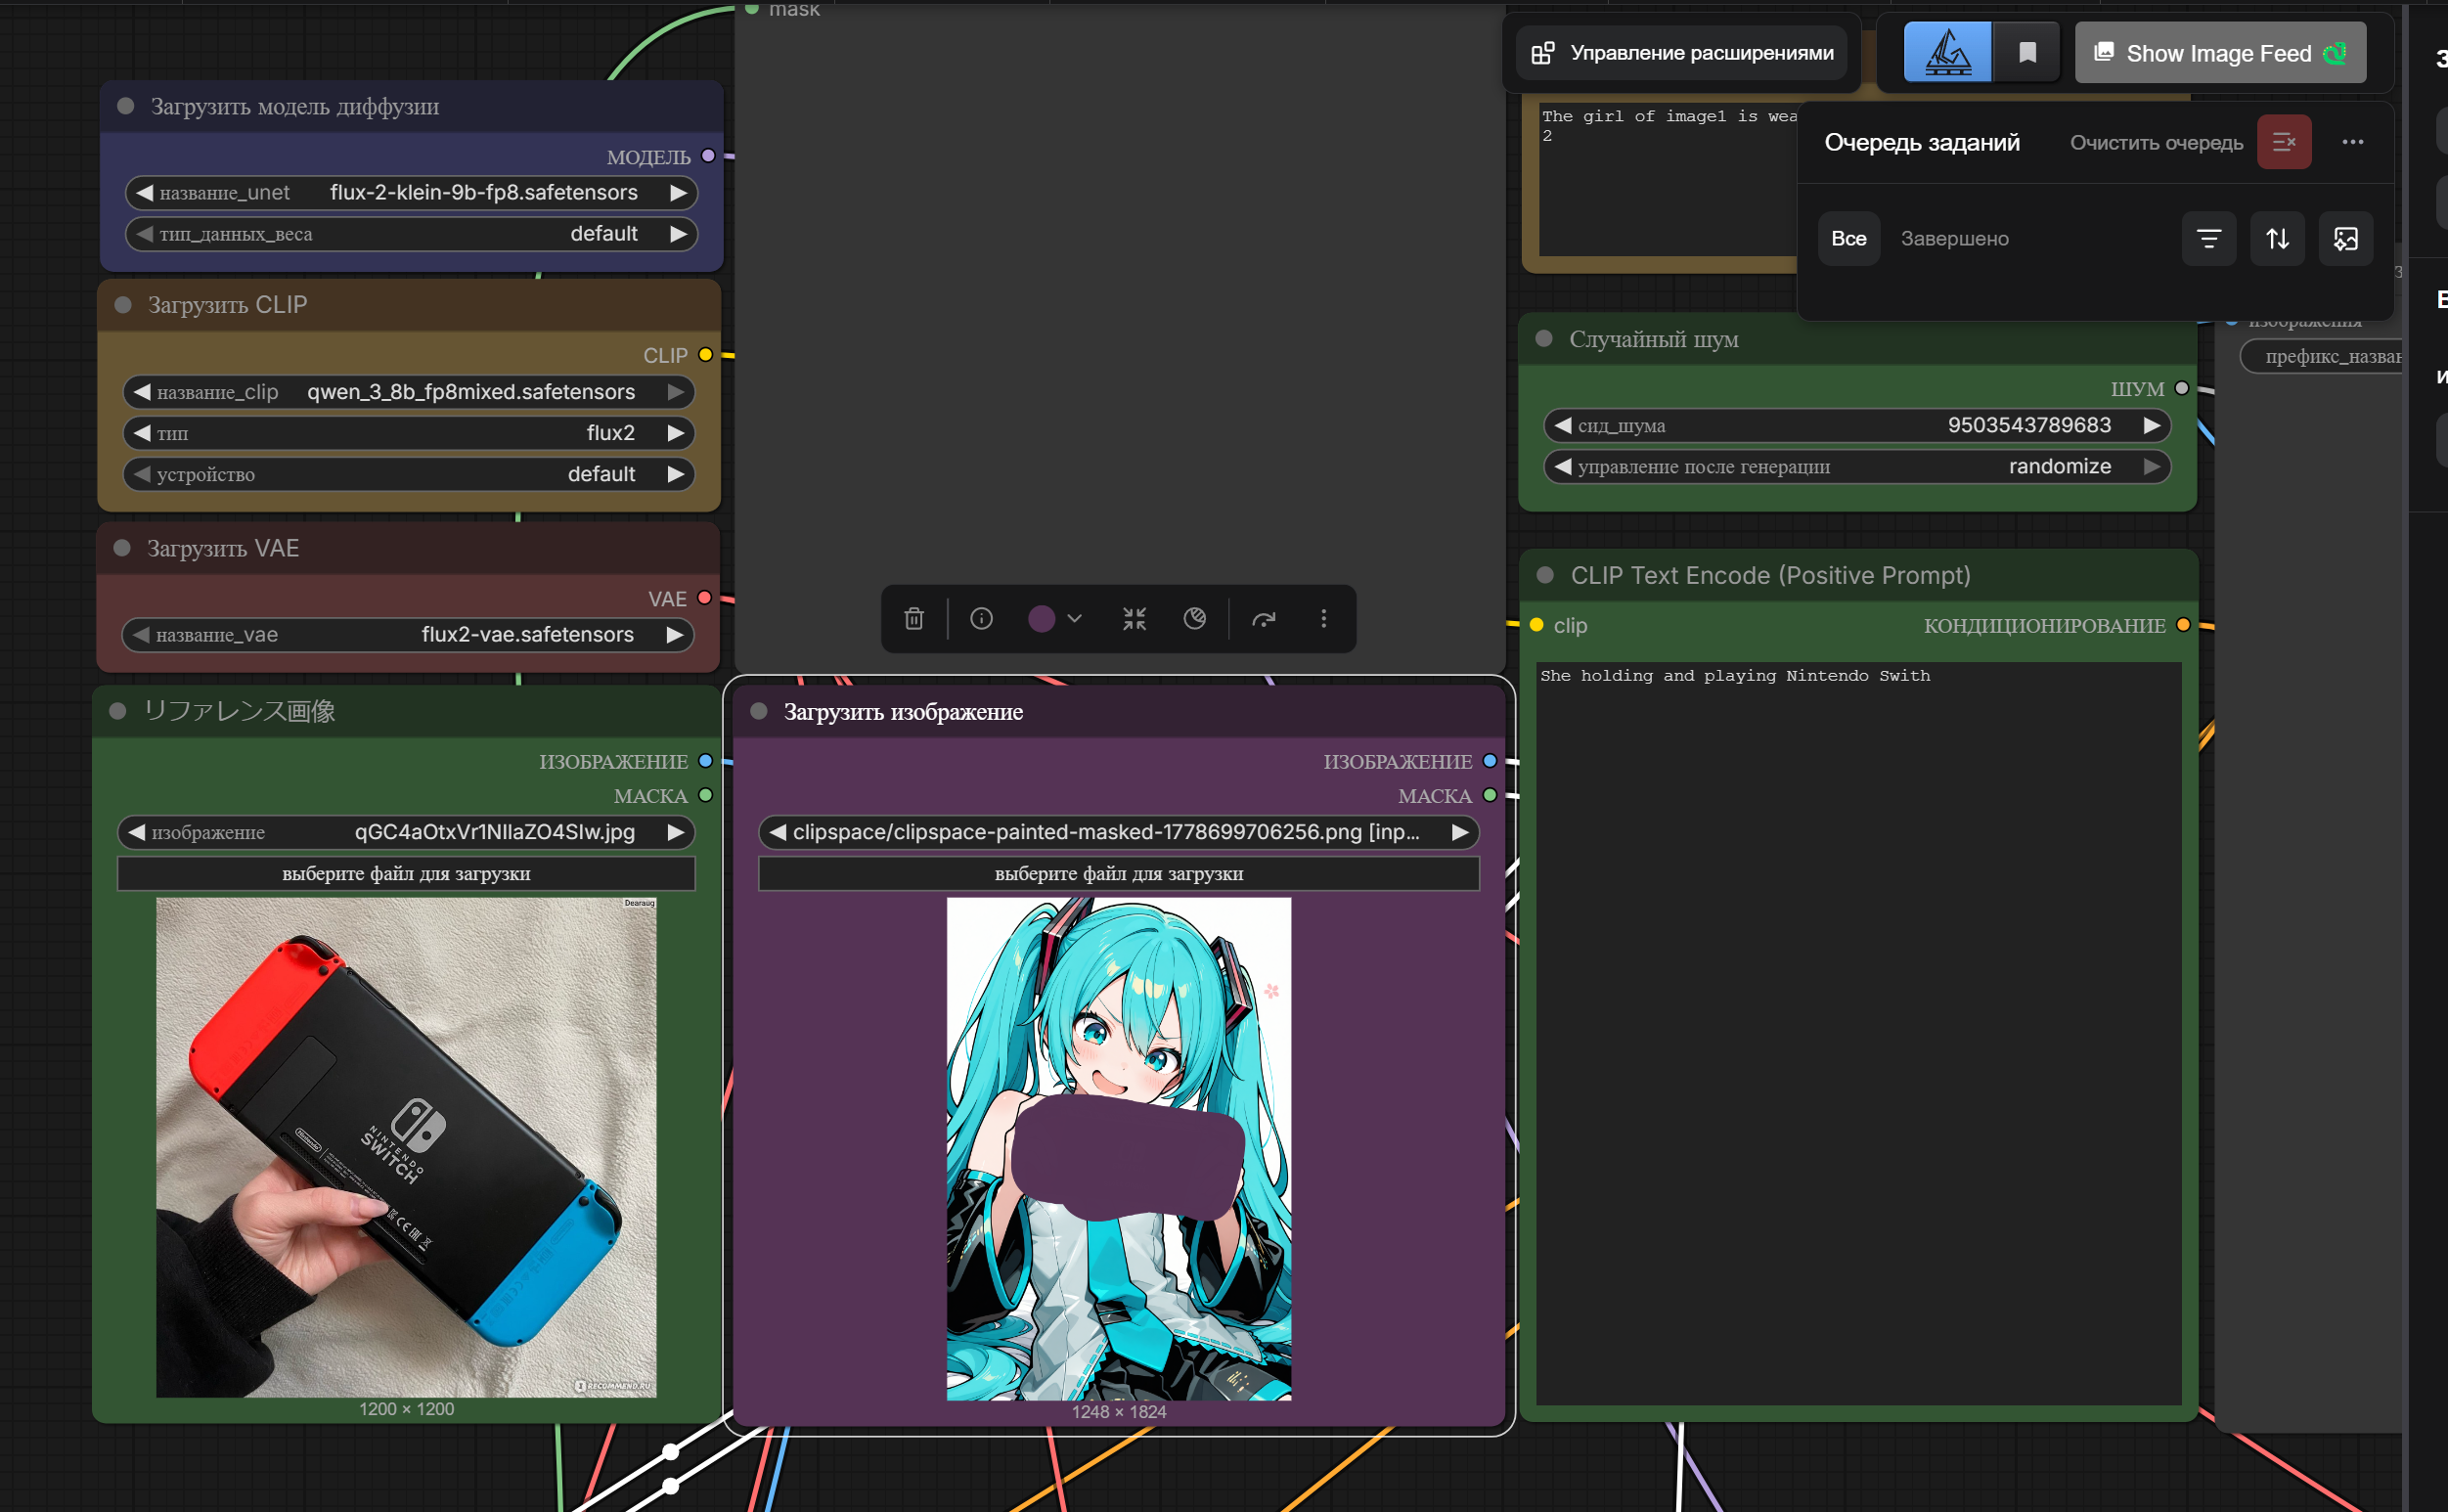Click the Show Image Feed button
This screenshot has width=2448, height=1512.
[x=2221, y=52]
